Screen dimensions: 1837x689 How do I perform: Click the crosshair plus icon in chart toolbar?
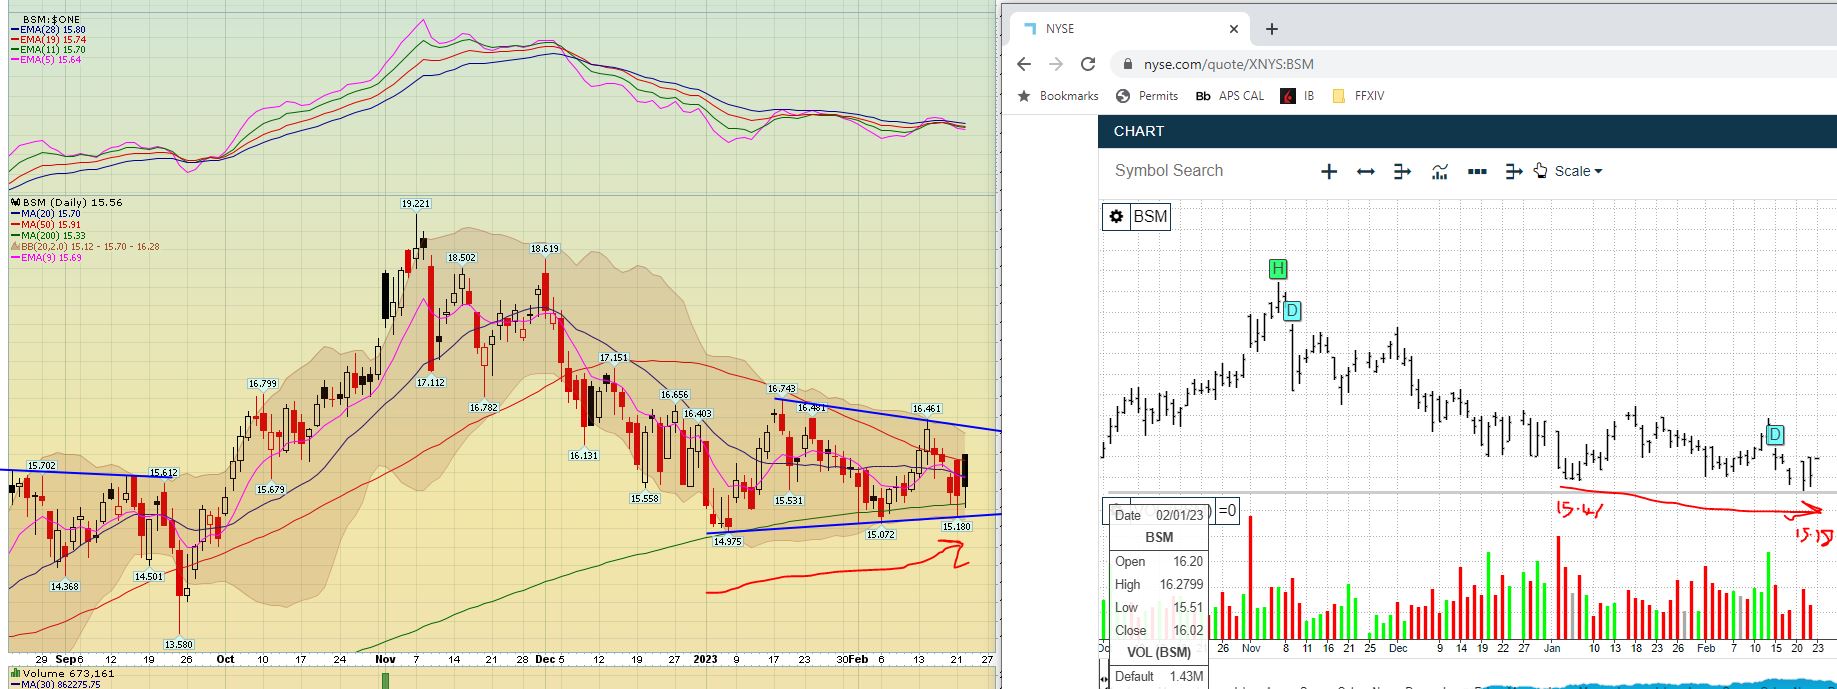pos(1328,172)
